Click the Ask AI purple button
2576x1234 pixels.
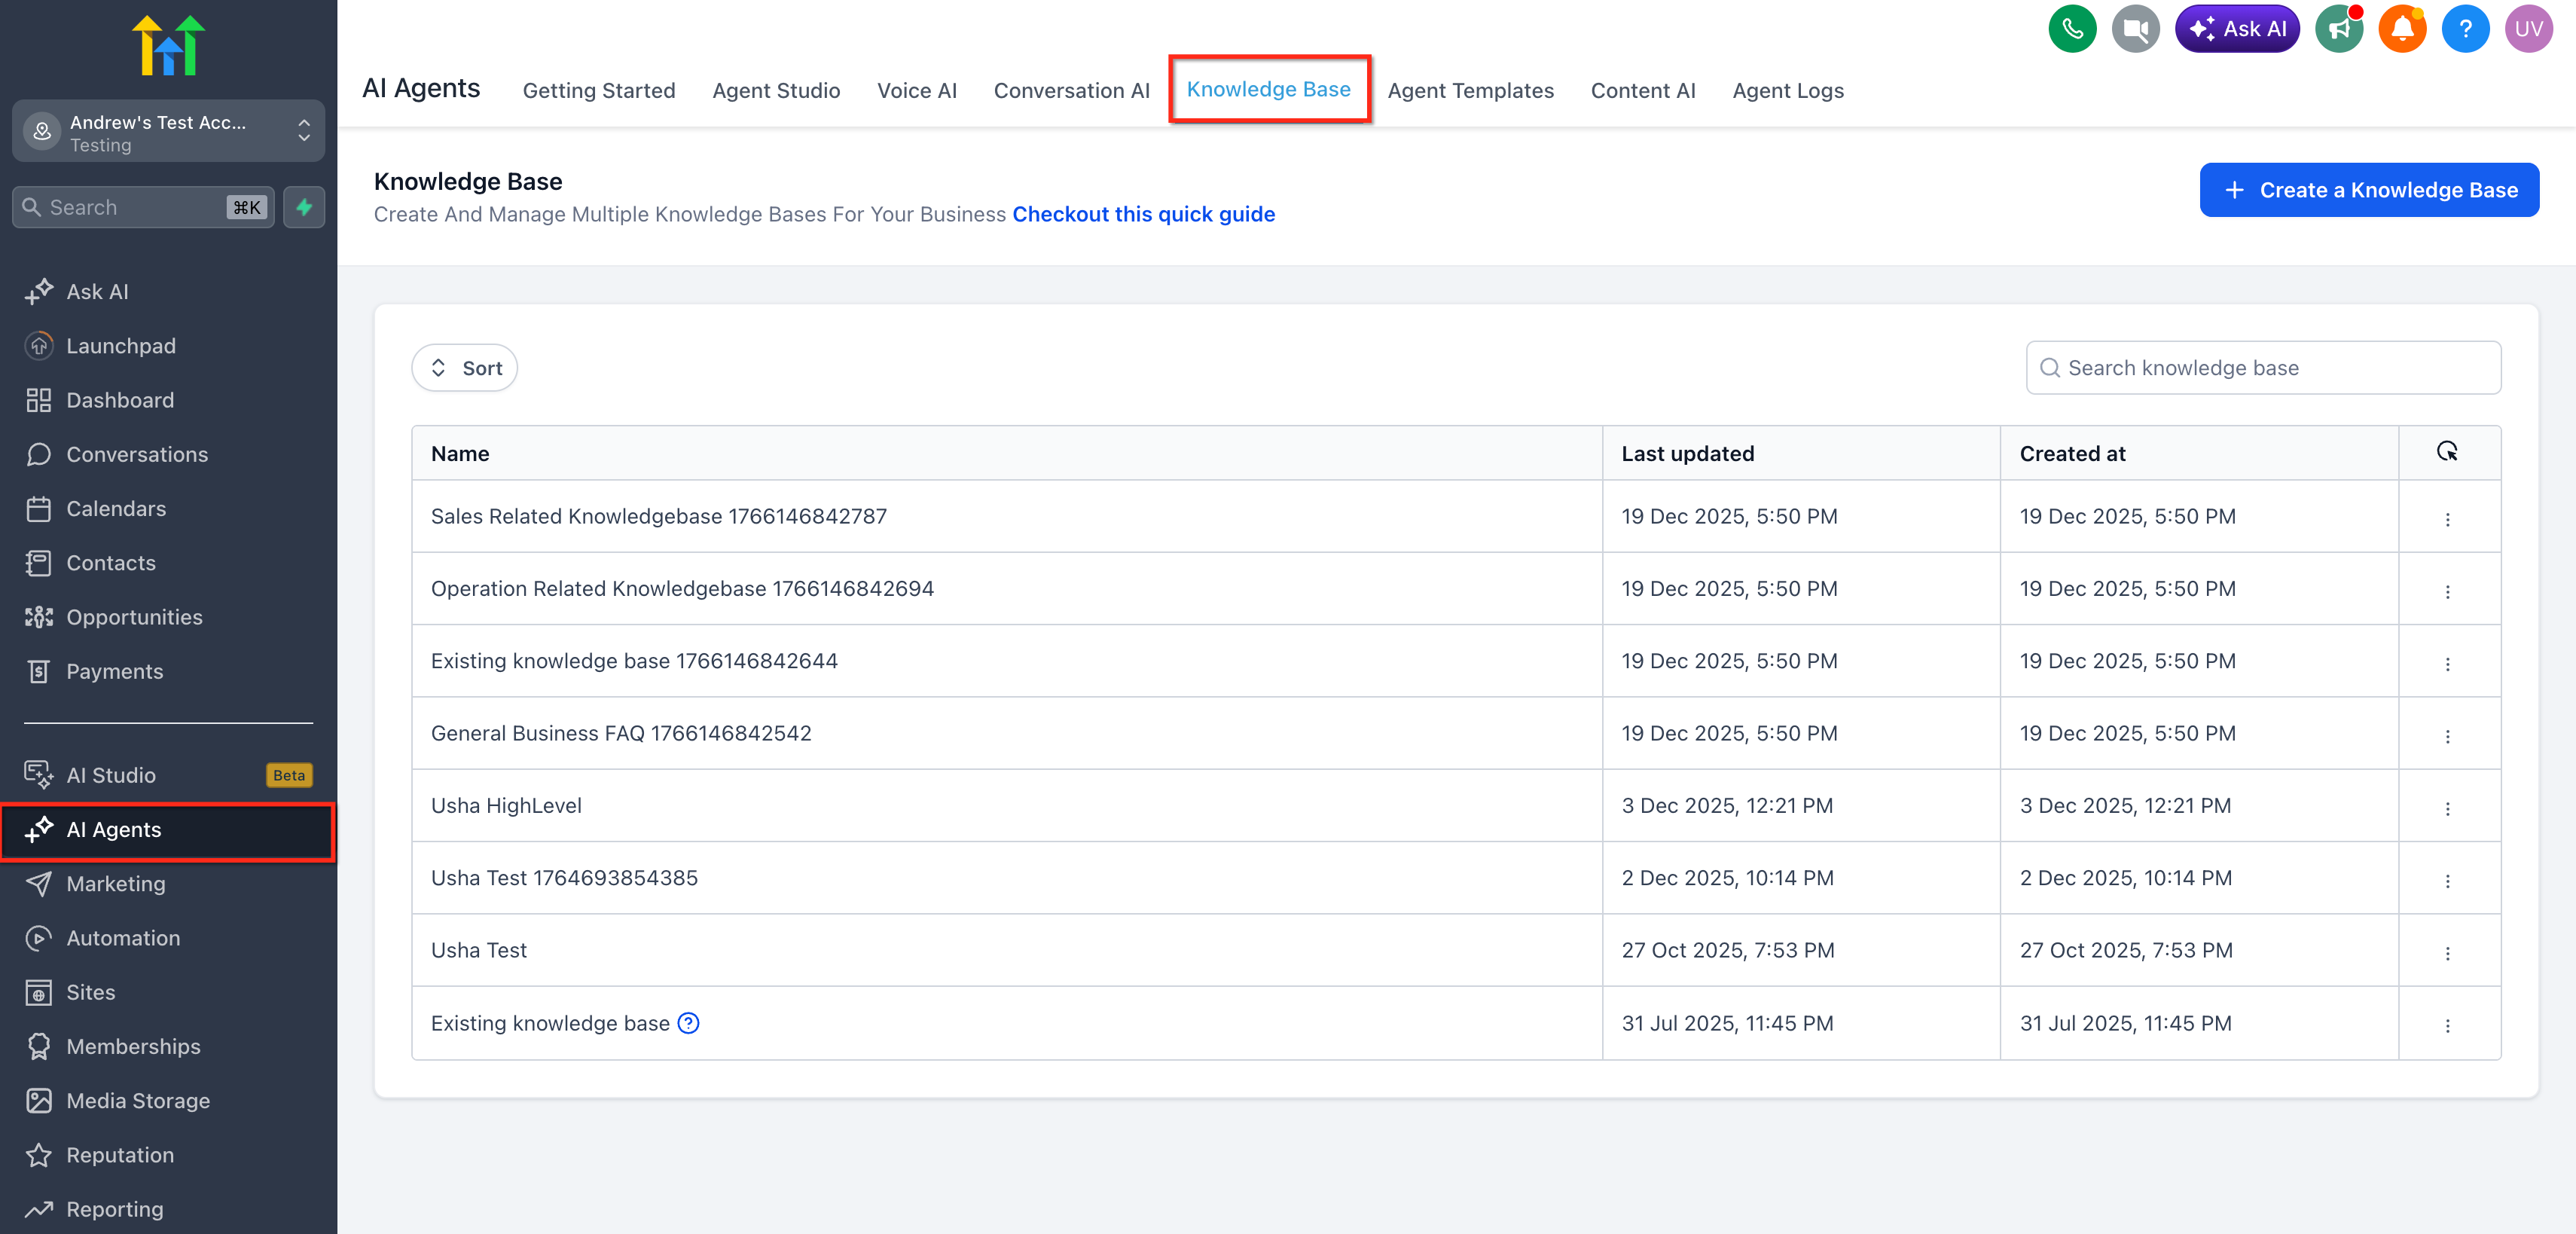[x=2237, y=29]
